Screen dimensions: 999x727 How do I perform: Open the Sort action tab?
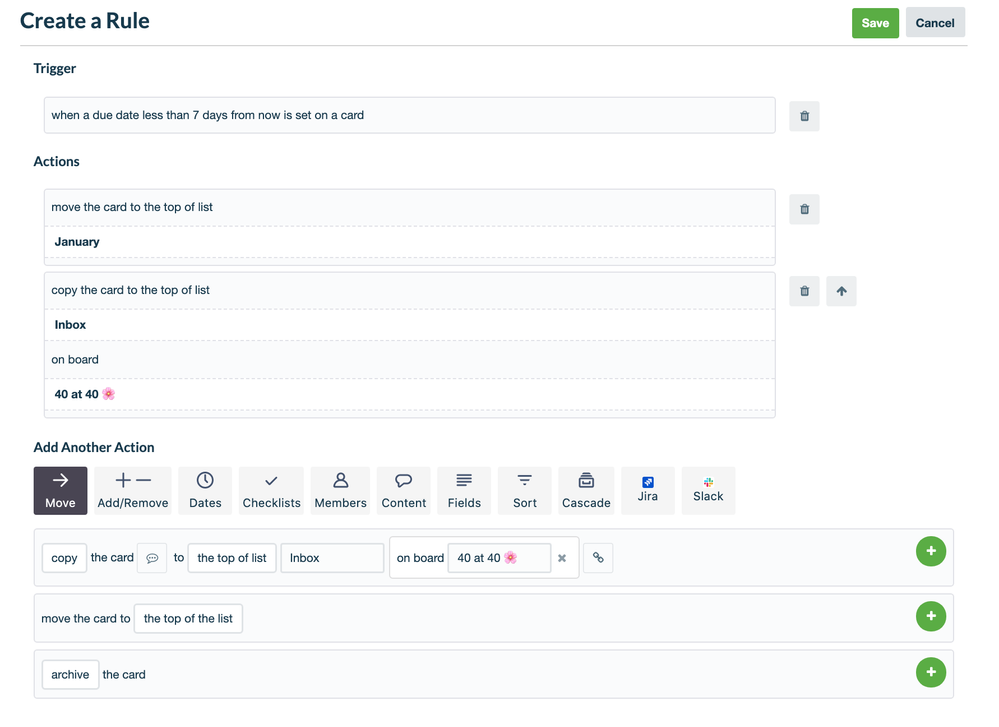[x=524, y=491]
